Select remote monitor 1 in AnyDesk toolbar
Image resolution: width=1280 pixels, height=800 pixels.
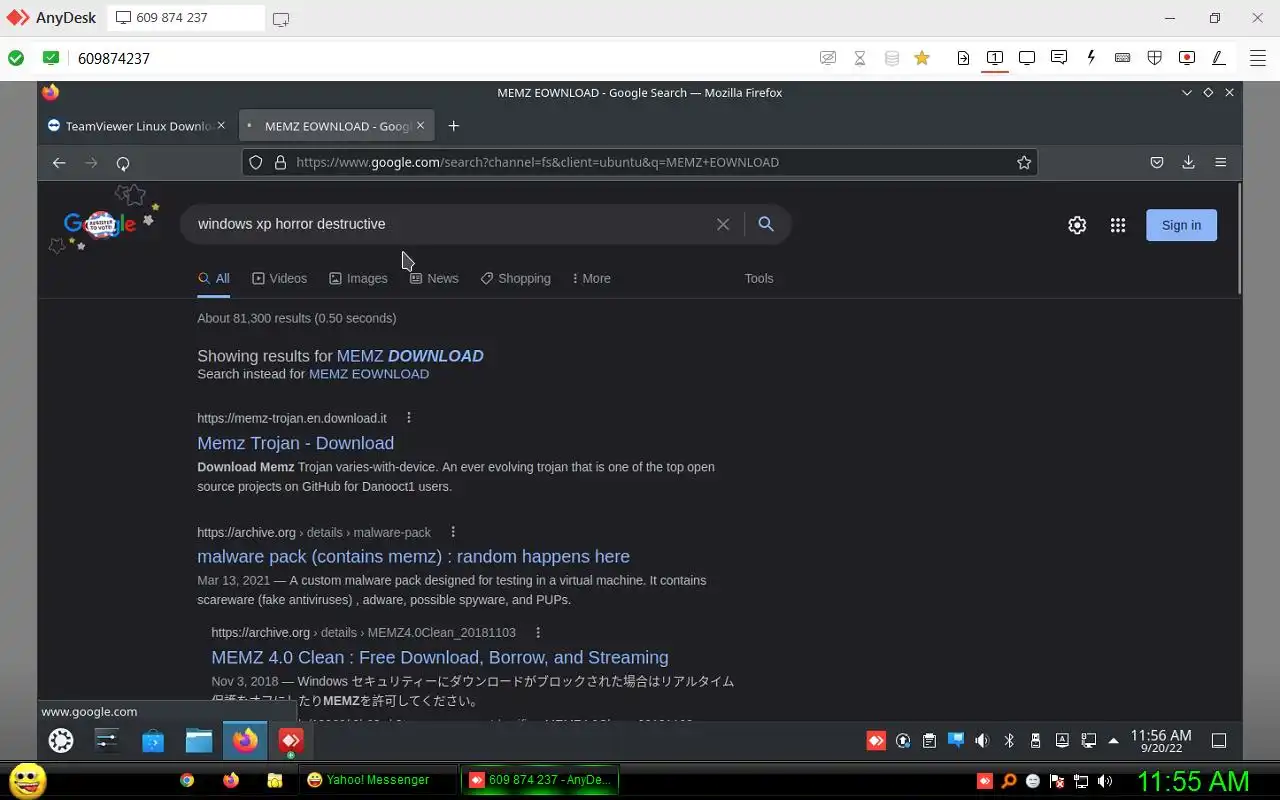(x=995, y=58)
